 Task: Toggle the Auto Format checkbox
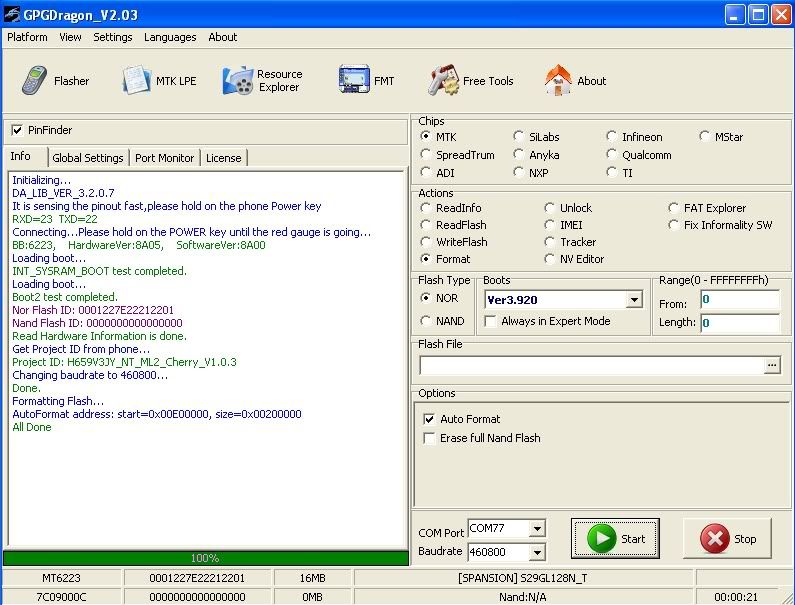429,419
